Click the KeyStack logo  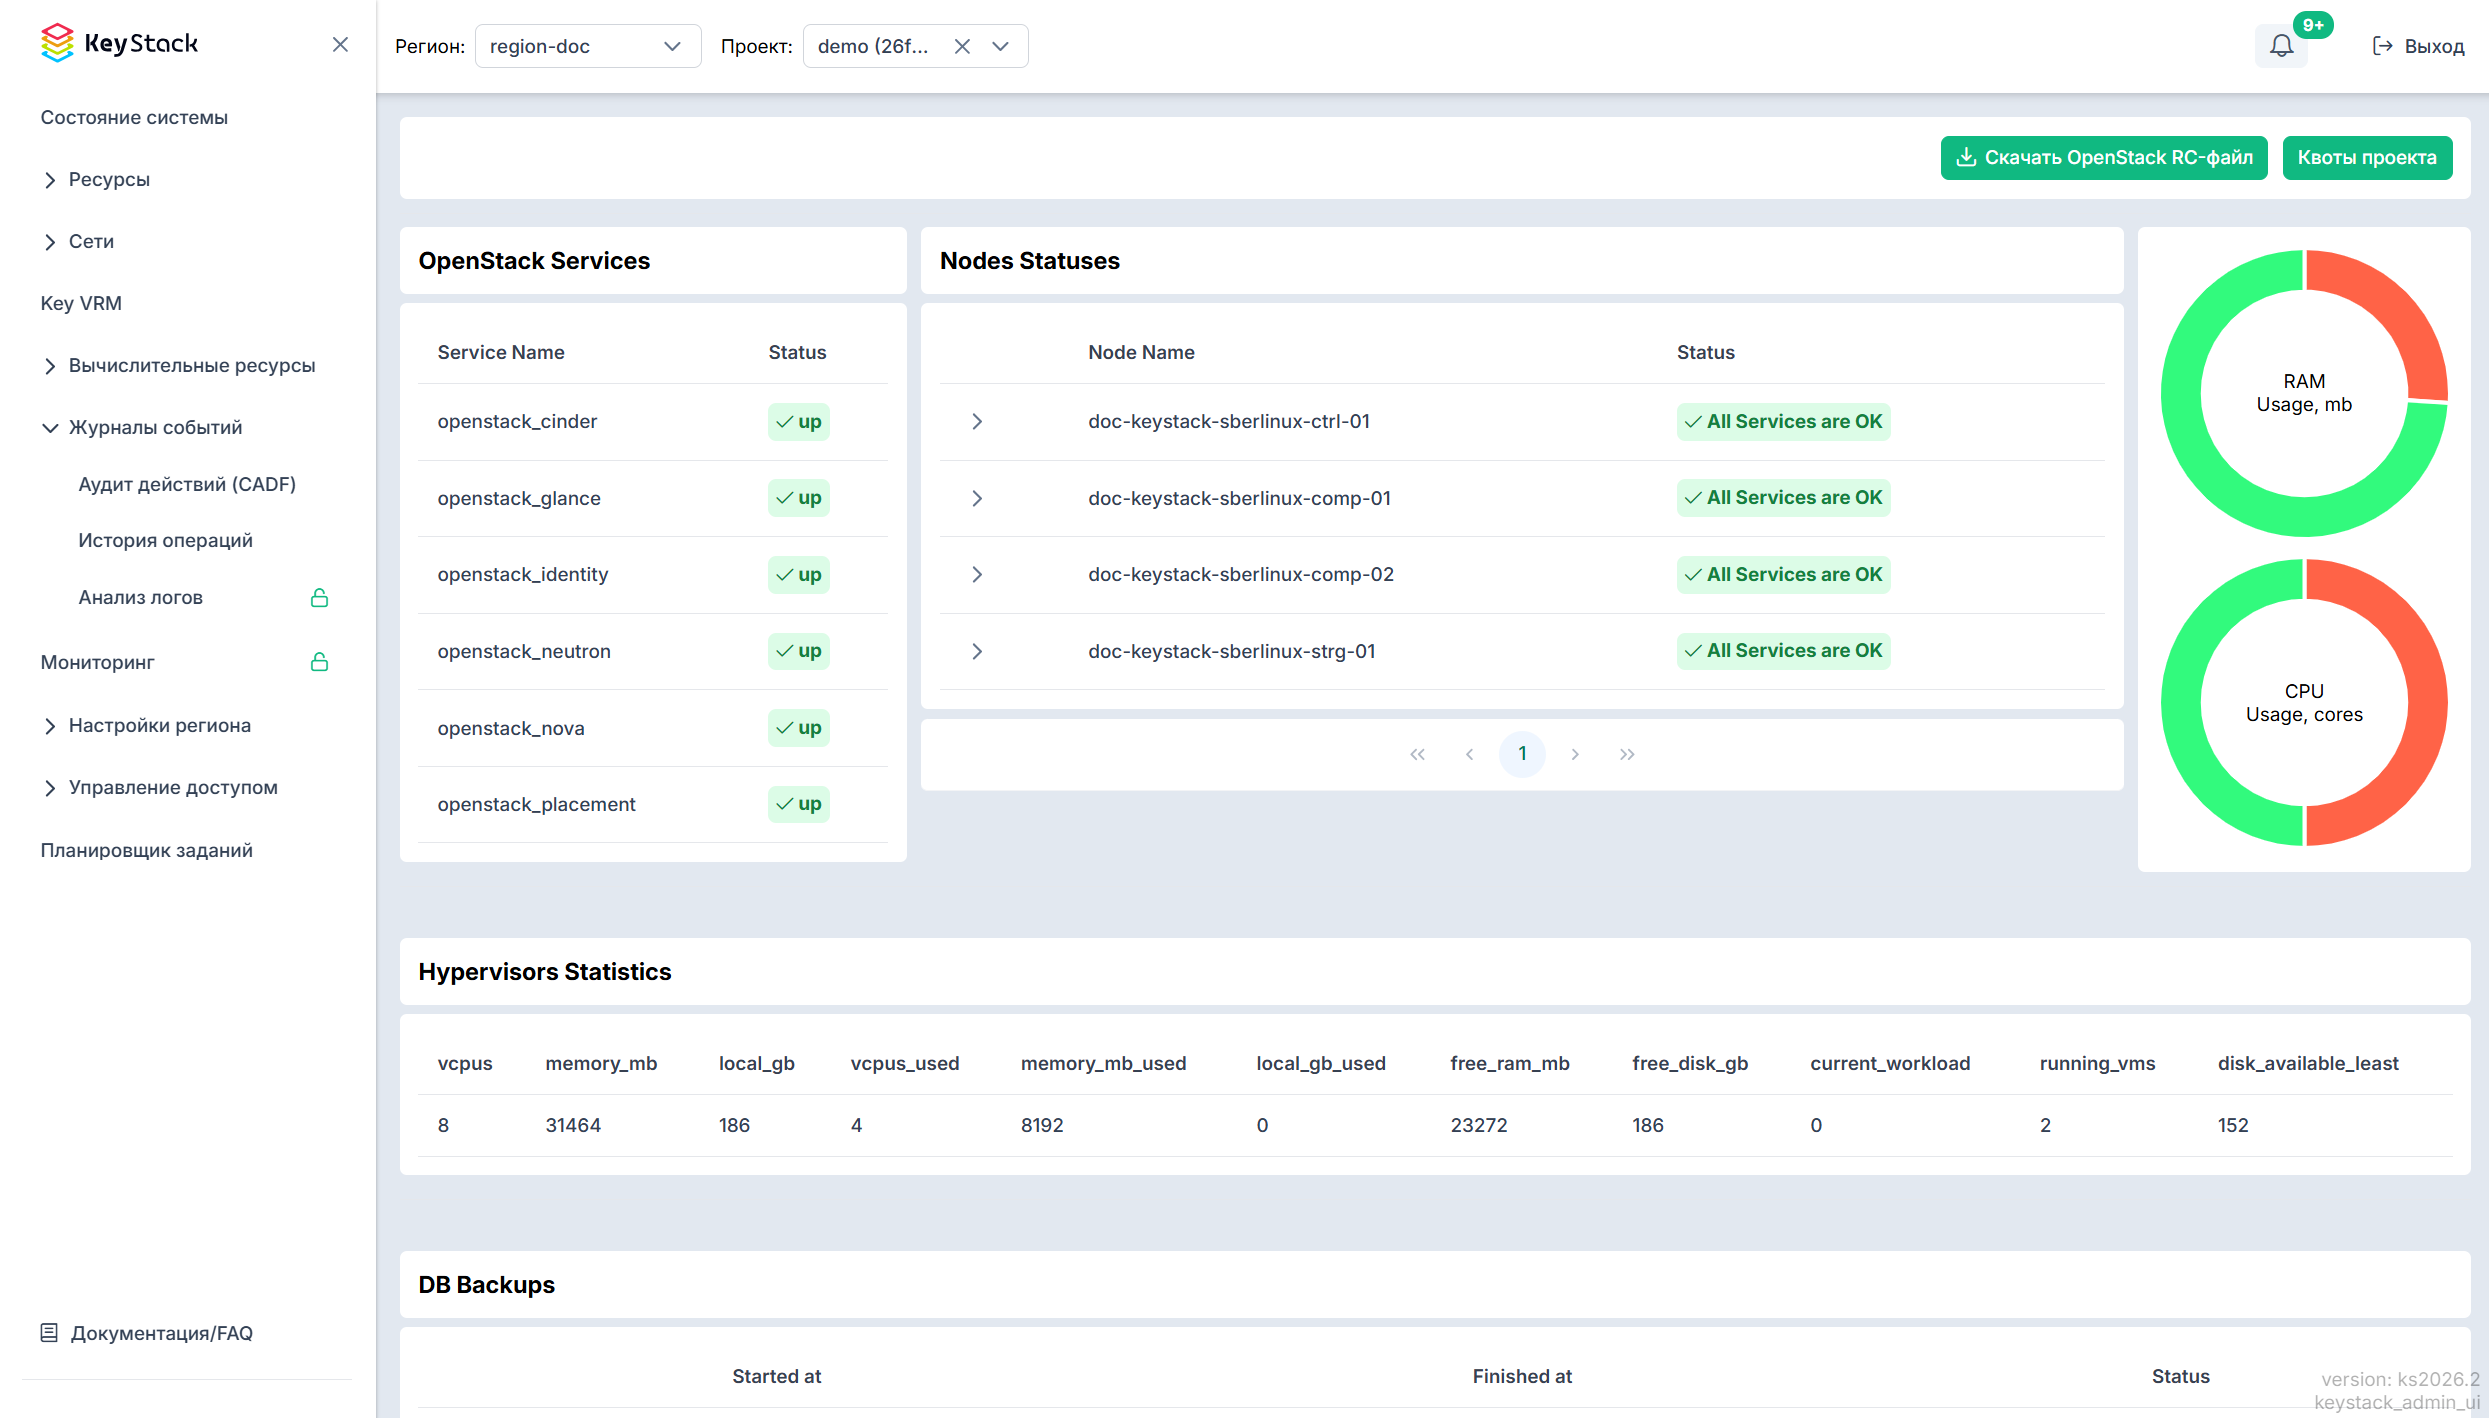120,44
